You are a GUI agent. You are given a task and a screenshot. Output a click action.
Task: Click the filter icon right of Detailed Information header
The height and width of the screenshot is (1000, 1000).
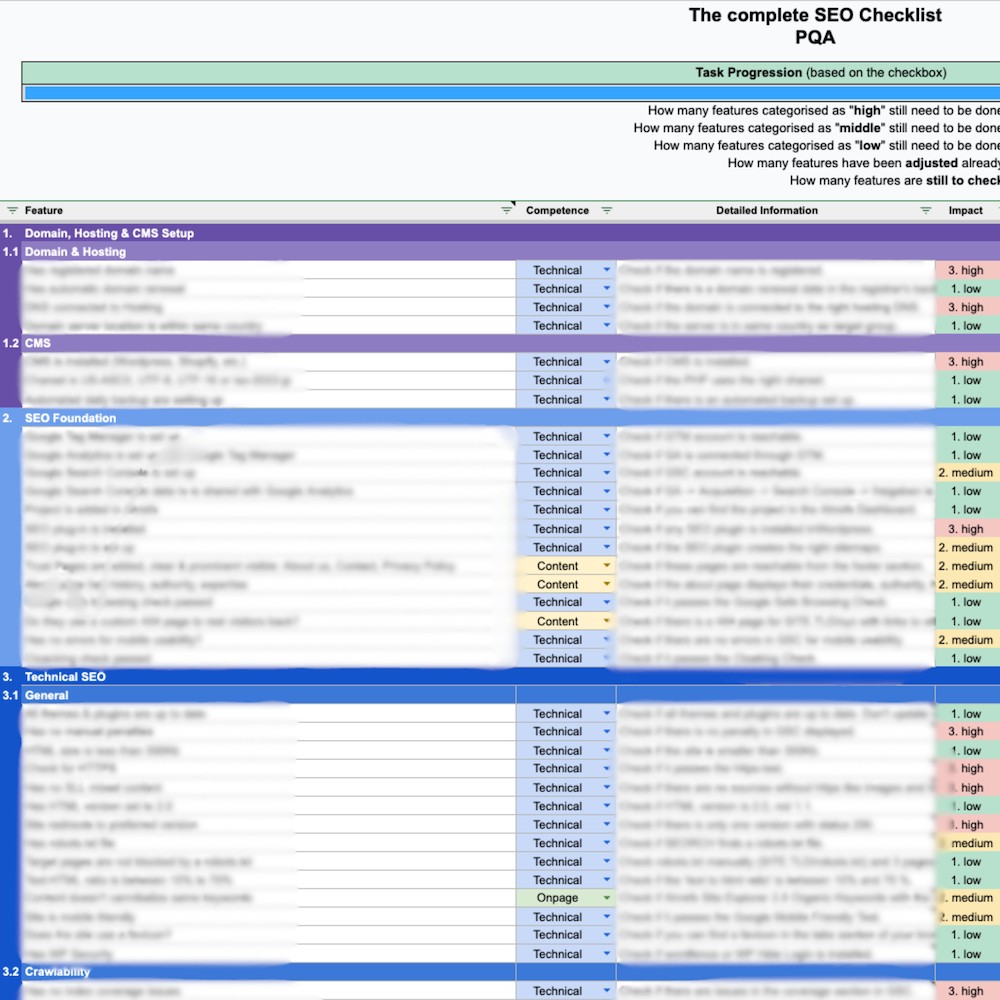[925, 210]
